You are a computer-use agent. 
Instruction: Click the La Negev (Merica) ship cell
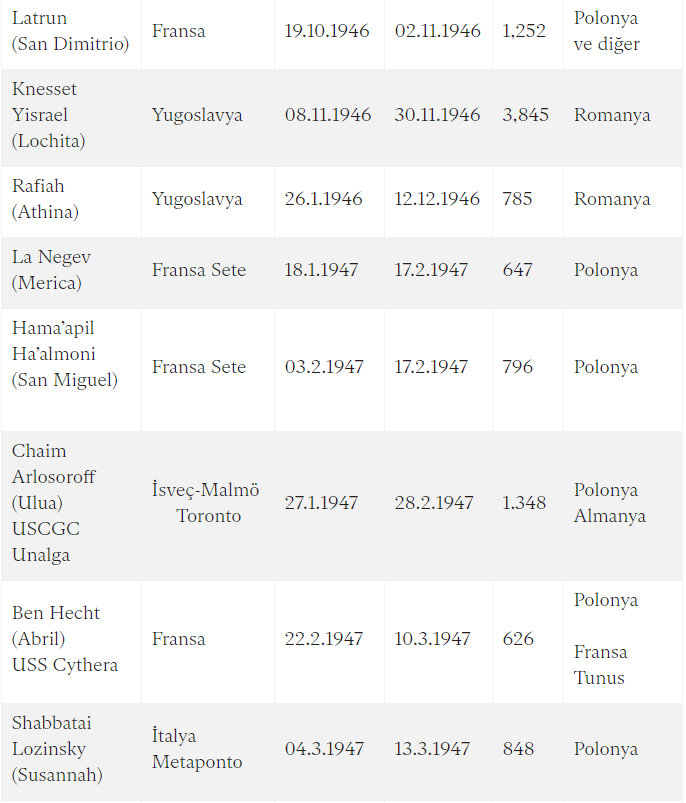(51, 270)
